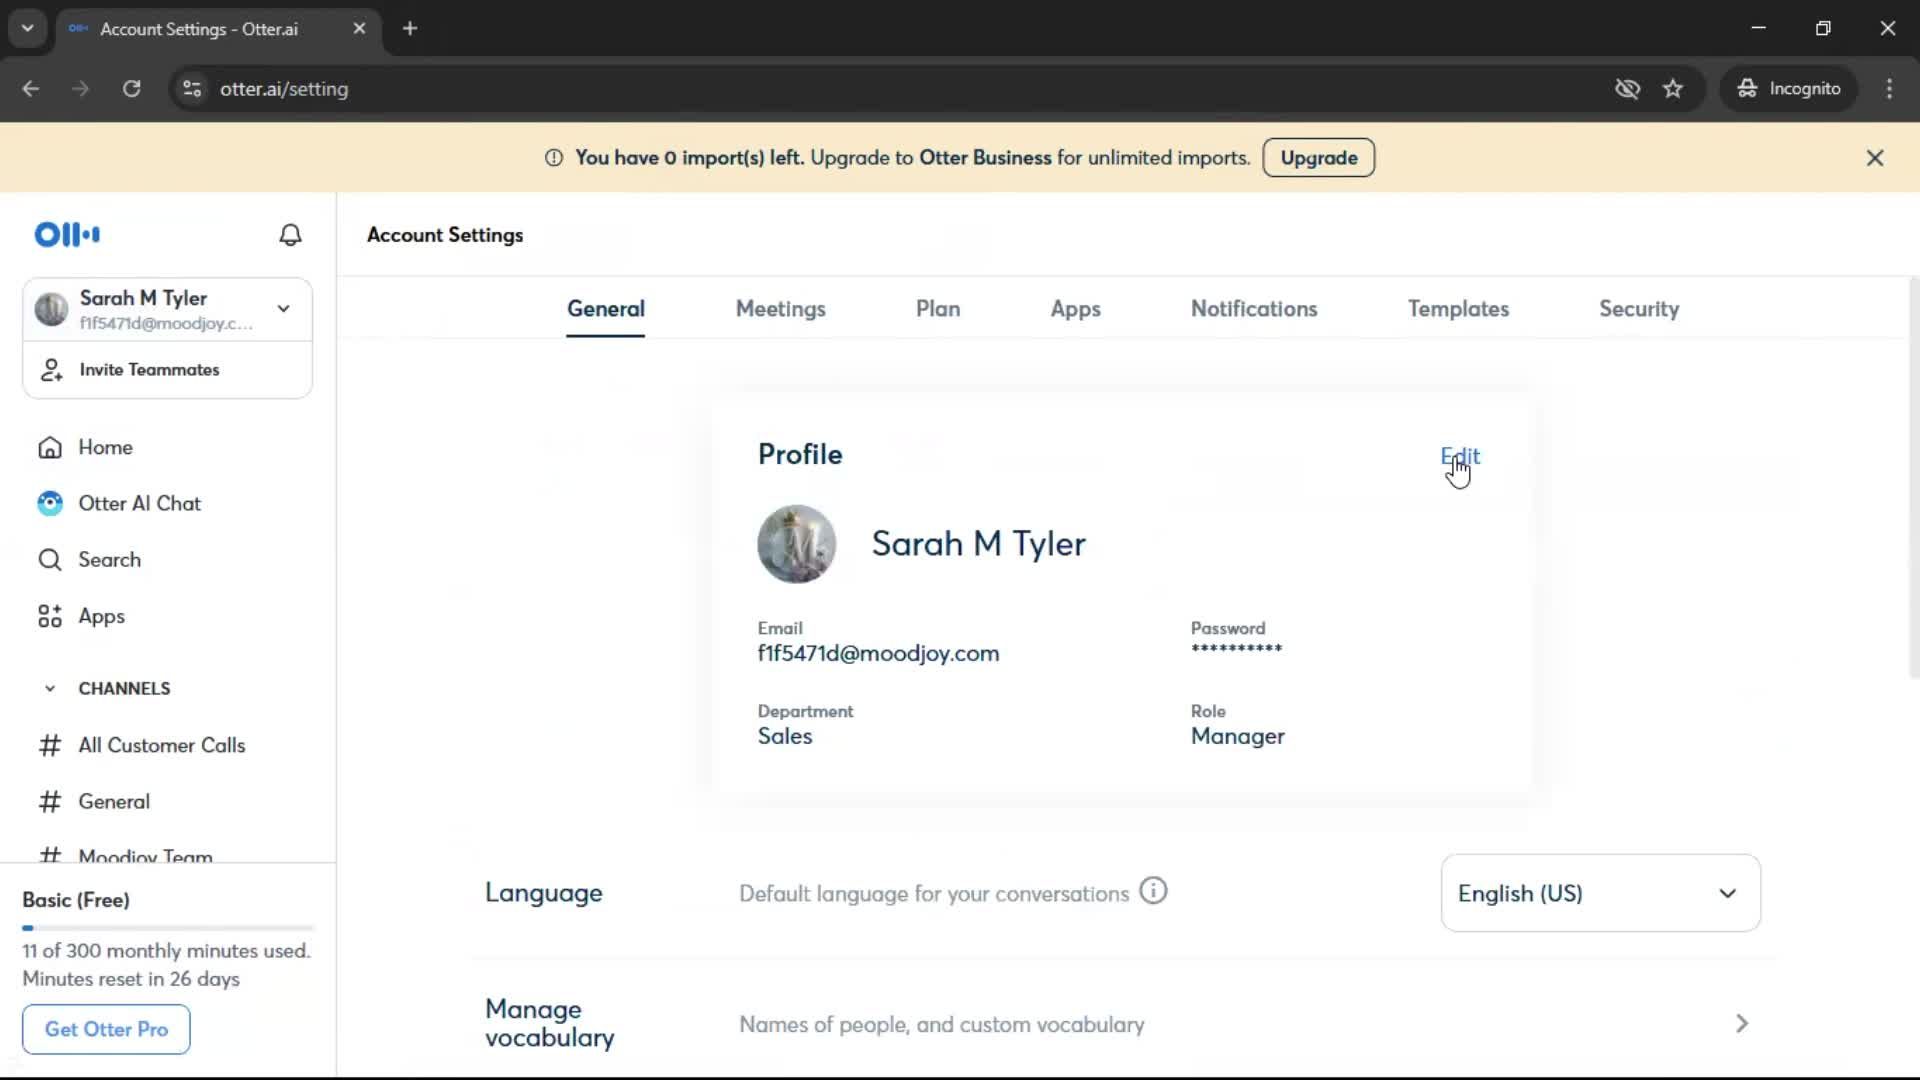Click the Sarah M Tyler profile name
1920x1080 pixels.
(x=978, y=544)
